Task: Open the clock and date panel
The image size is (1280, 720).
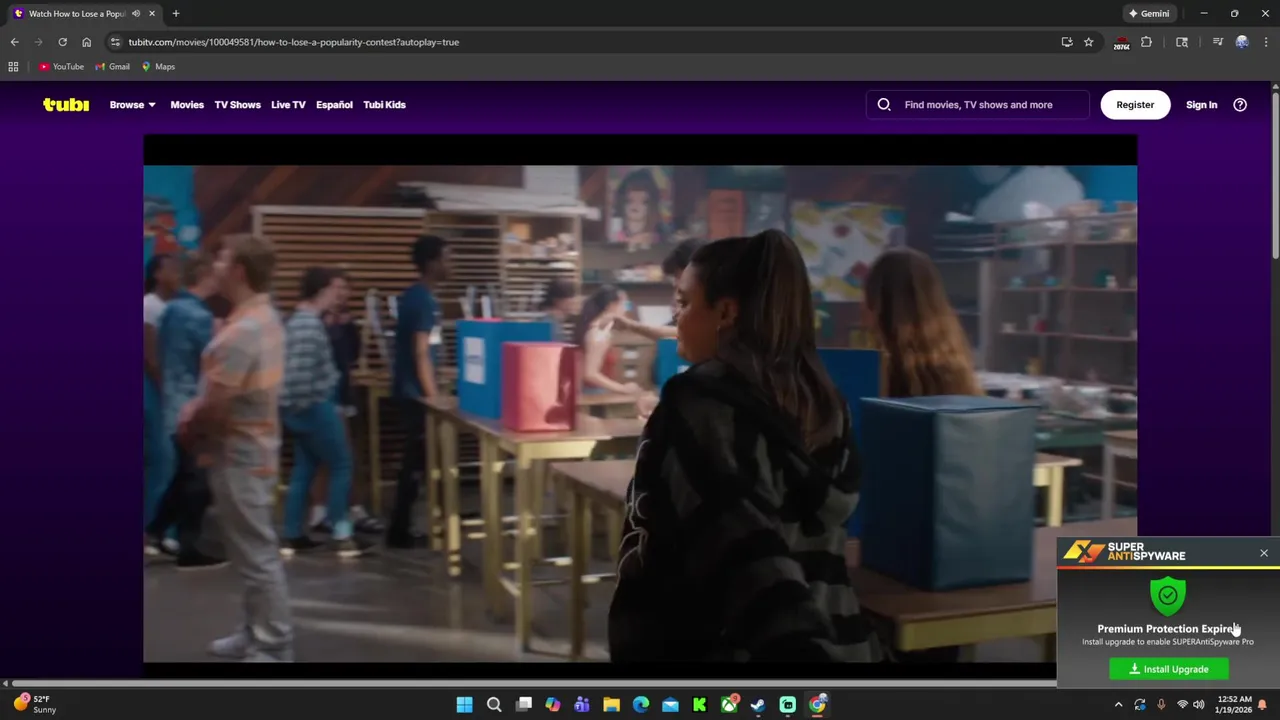Action: 1234,704
